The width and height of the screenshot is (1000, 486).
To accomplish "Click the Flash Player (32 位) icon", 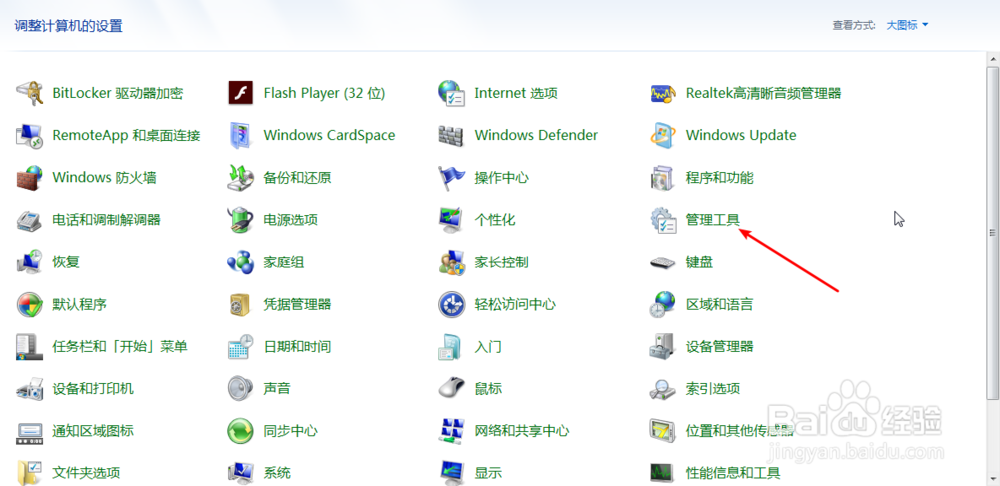I will [240, 93].
